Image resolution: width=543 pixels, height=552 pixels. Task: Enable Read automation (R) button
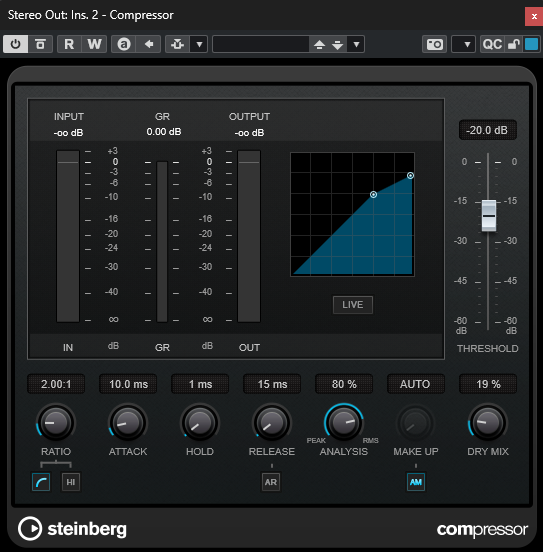[69, 44]
